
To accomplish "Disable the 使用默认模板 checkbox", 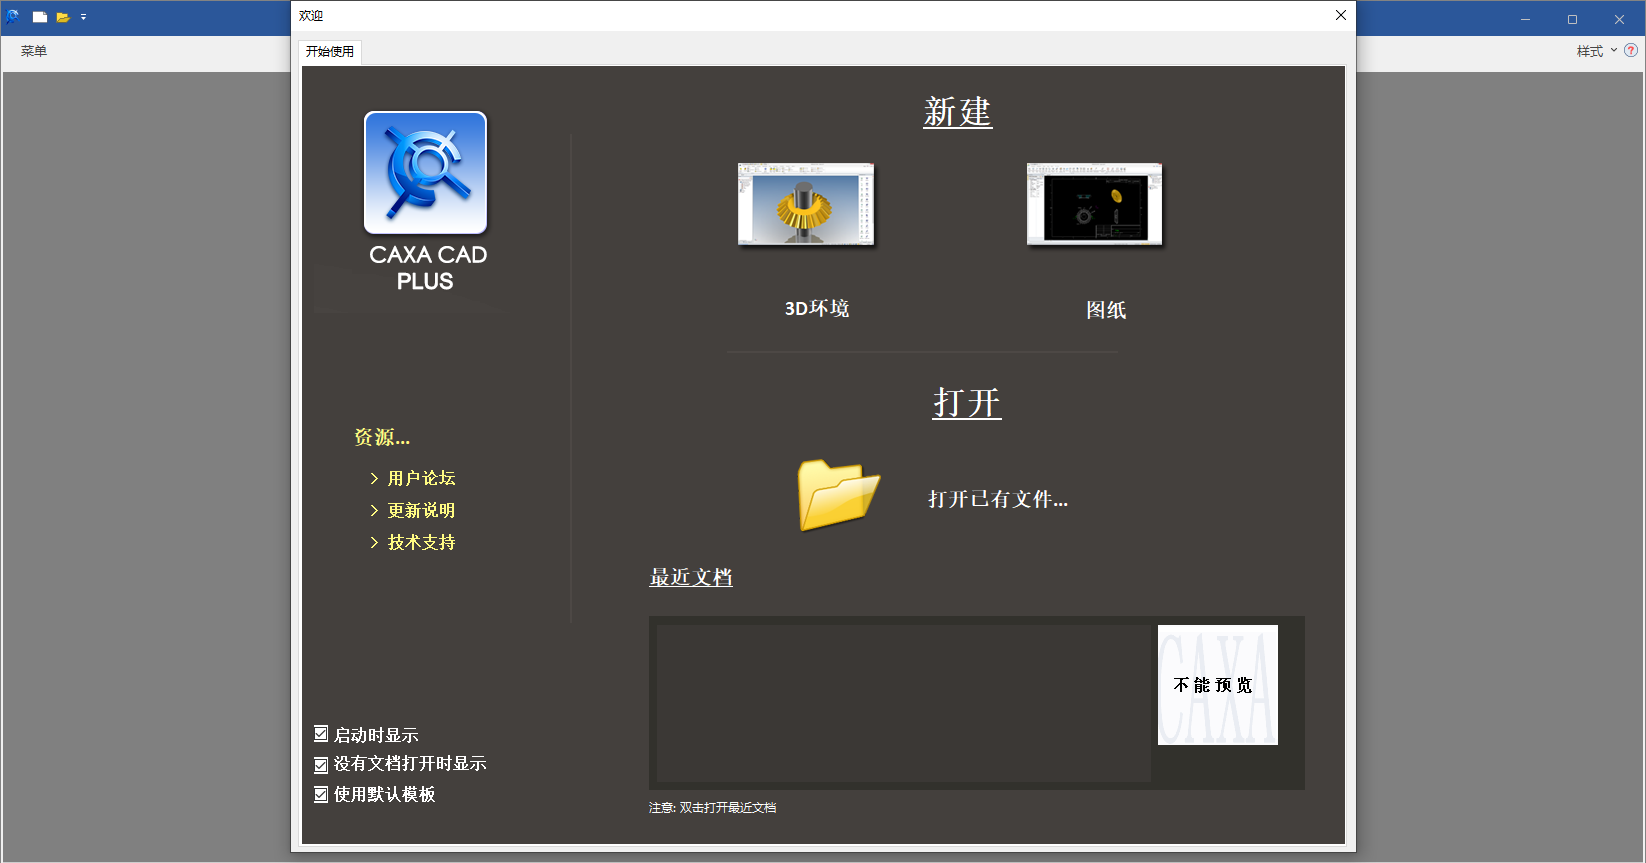I will pyautogui.click(x=321, y=794).
